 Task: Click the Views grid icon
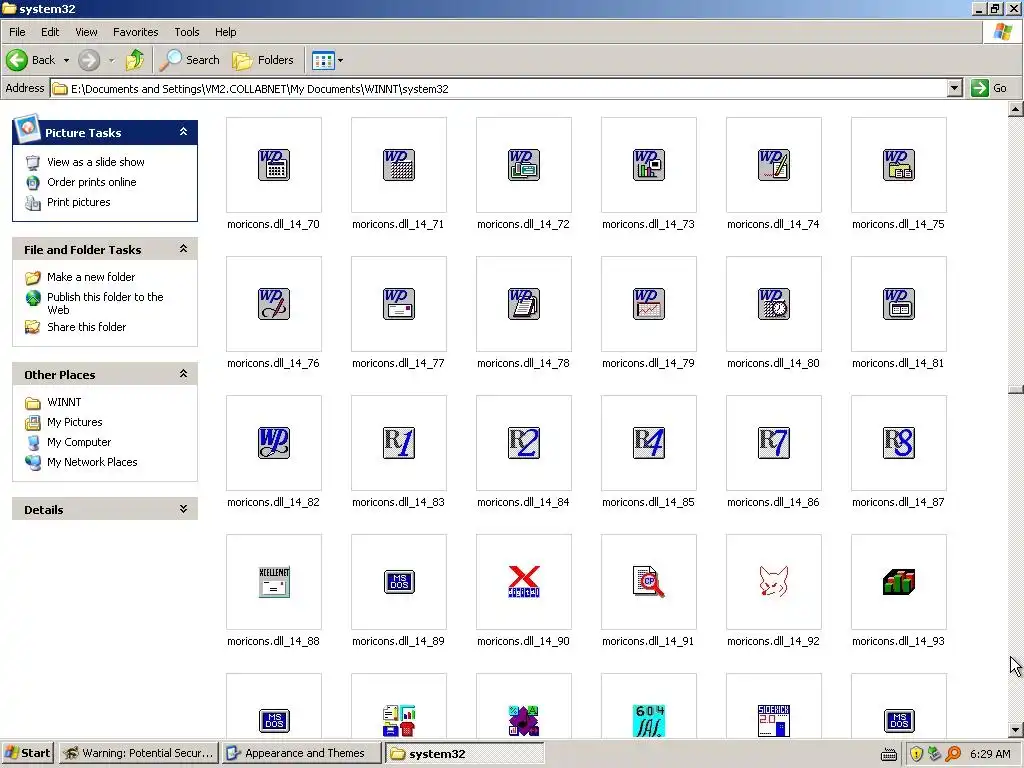(323, 61)
